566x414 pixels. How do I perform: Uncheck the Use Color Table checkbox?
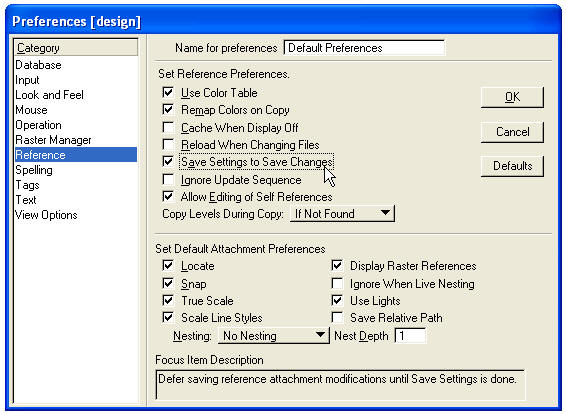[x=168, y=92]
